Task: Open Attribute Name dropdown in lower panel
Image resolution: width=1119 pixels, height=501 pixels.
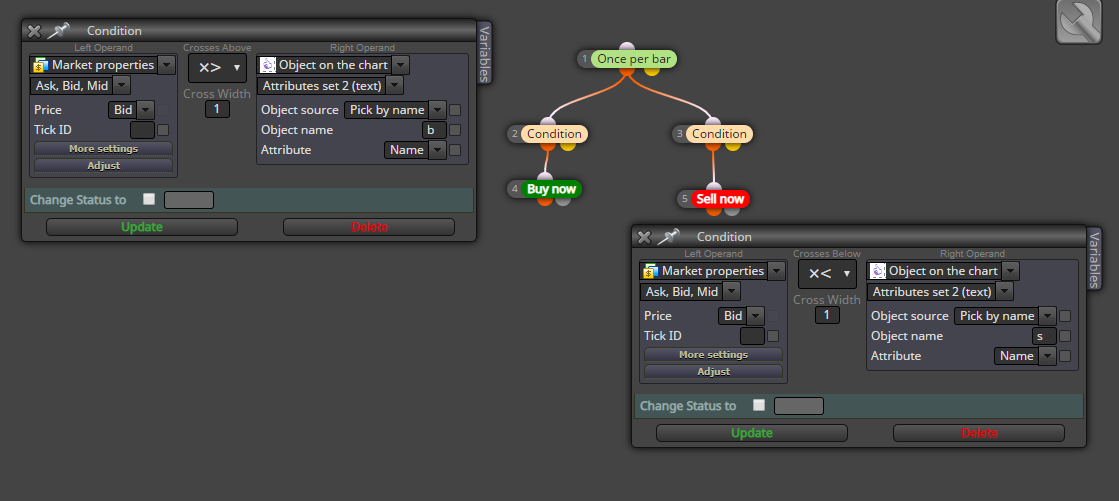Action: (x=1048, y=356)
